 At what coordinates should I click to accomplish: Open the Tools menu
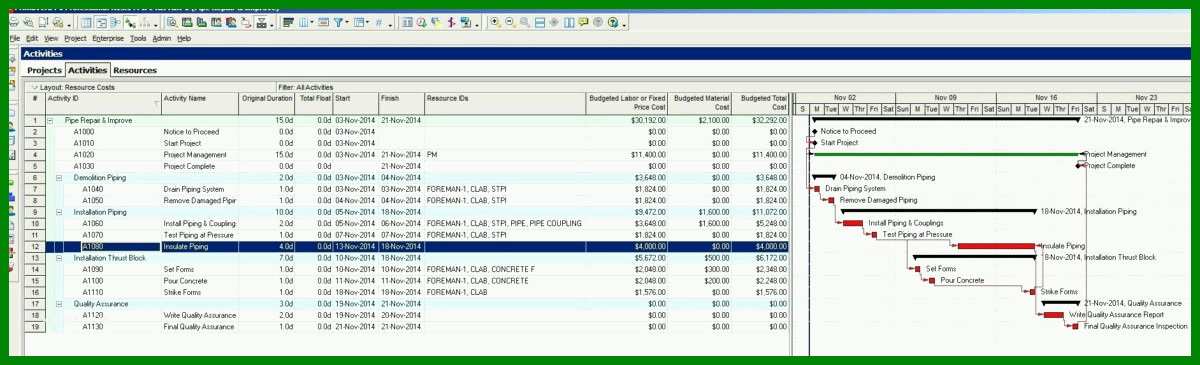(138, 38)
